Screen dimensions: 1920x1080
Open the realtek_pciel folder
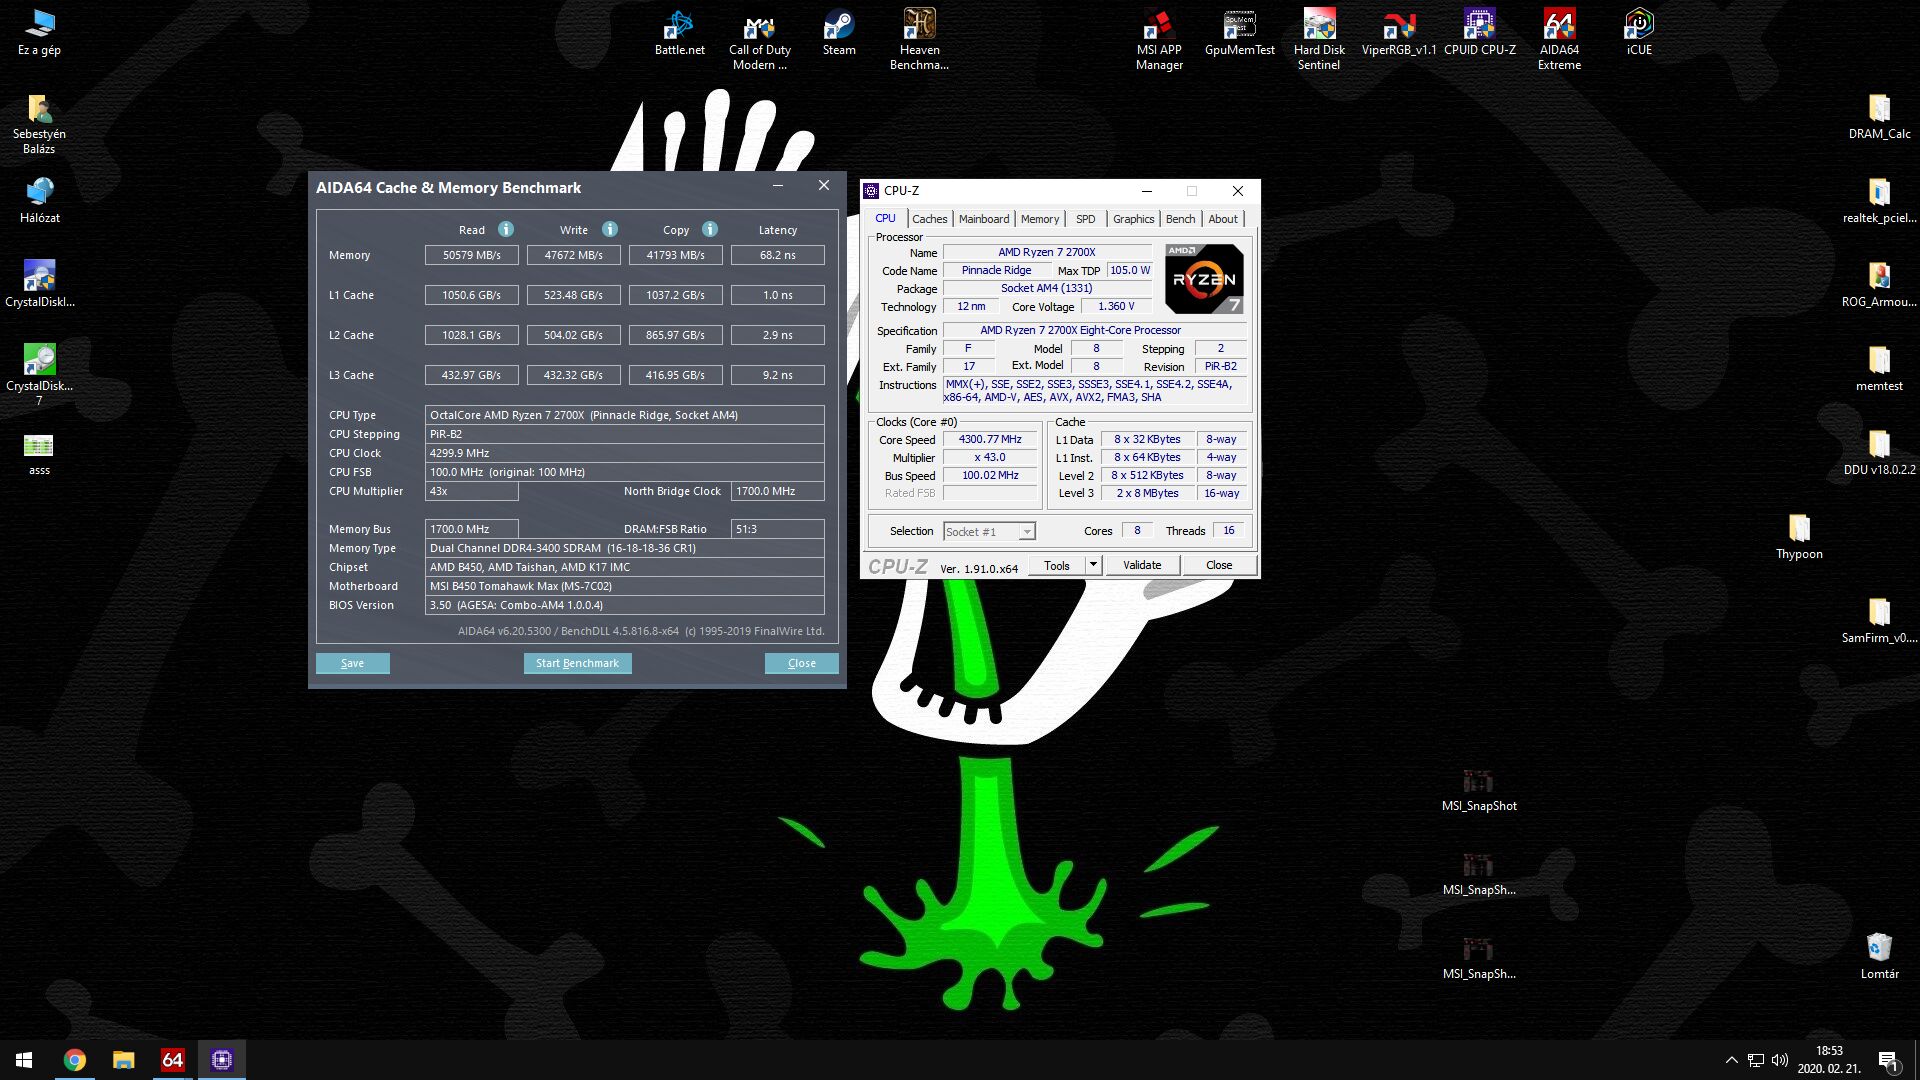pyautogui.click(x=1879, y=200)
